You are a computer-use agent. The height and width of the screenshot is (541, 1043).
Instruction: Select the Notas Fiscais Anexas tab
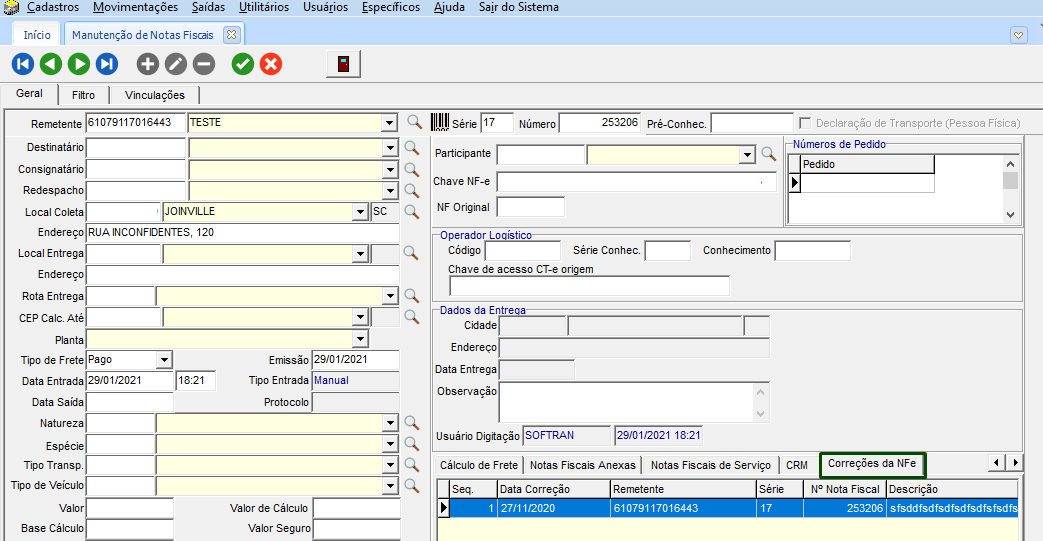582,465
